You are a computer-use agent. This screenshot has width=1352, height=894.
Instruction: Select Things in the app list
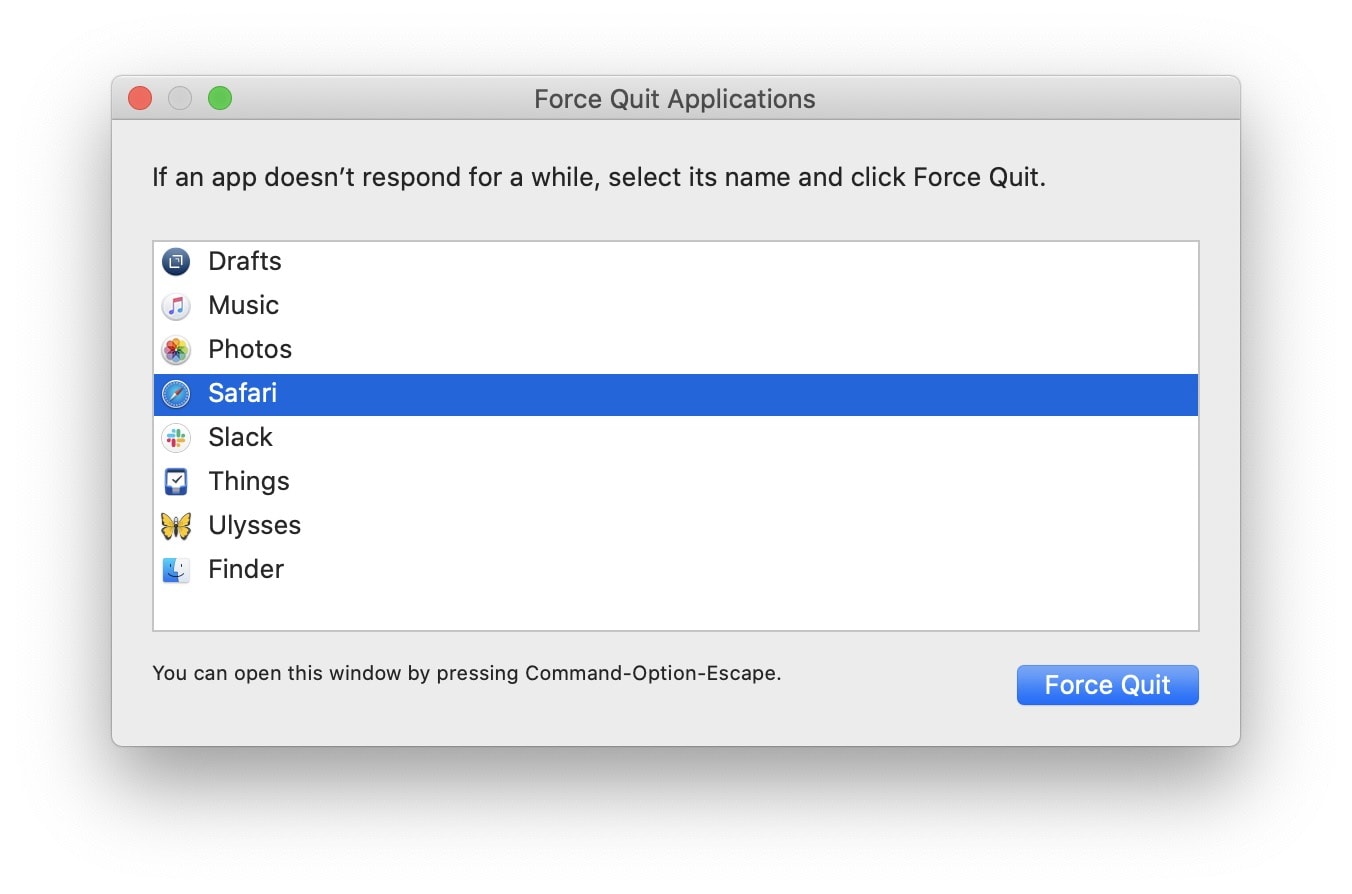coord(249,482)
